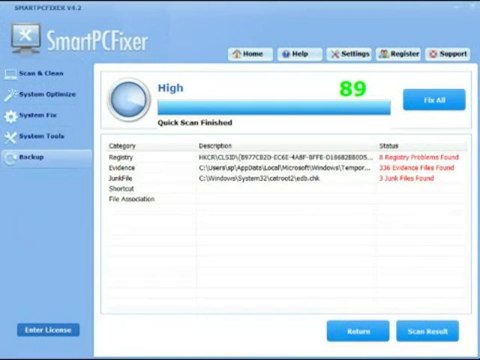Click the Fix All button

[x=434, y=100]
